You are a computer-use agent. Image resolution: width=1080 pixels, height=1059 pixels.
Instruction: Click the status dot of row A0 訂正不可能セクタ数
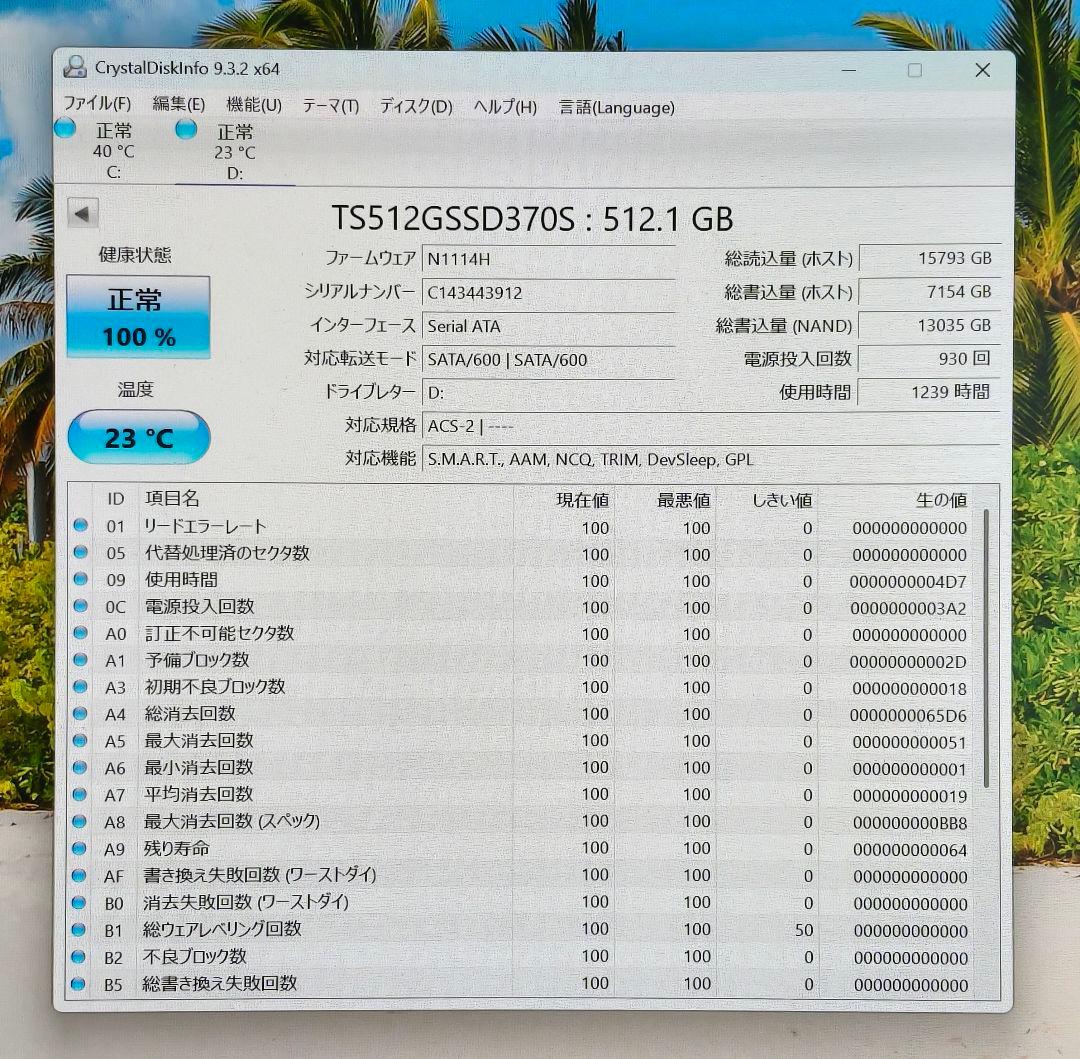[x=81, y=633]
